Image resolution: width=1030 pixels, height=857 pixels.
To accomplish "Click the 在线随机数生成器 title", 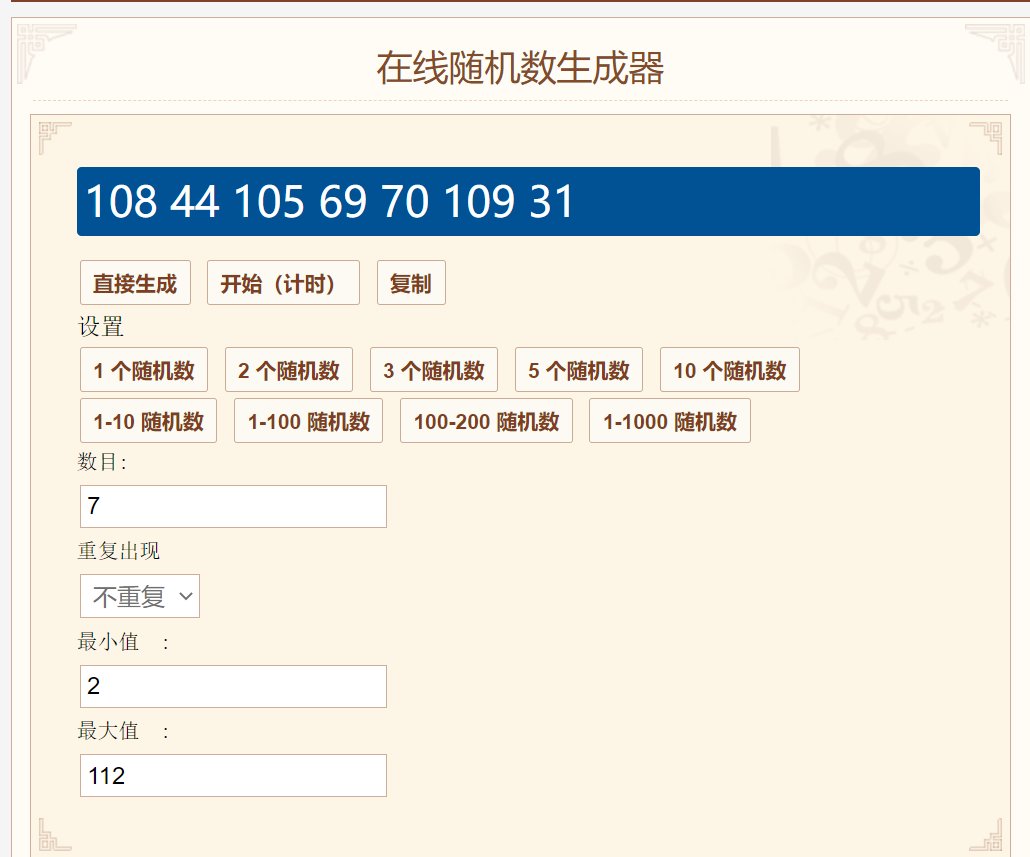I will point(520,68).
